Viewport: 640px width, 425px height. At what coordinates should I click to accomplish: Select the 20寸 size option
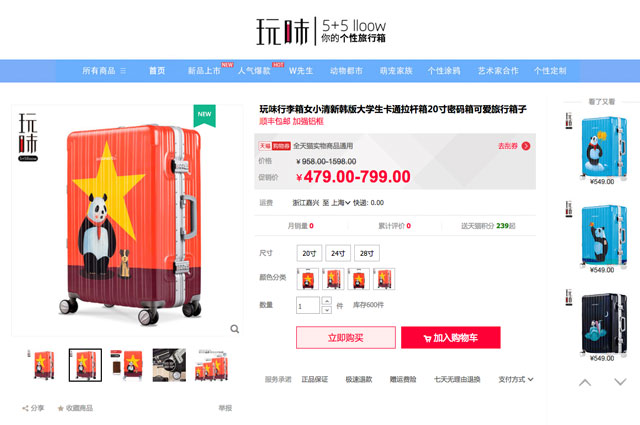pos(309,254)
